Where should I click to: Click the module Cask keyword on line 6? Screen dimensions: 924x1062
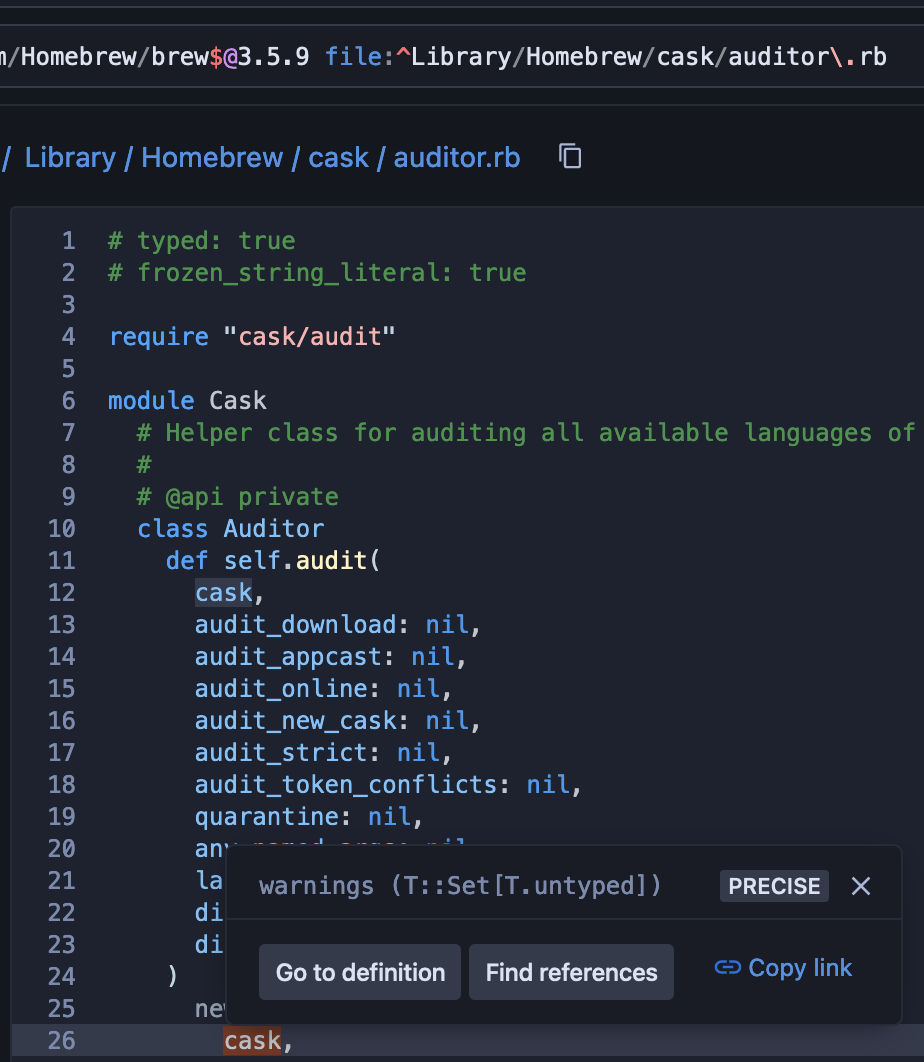point(151,400)
